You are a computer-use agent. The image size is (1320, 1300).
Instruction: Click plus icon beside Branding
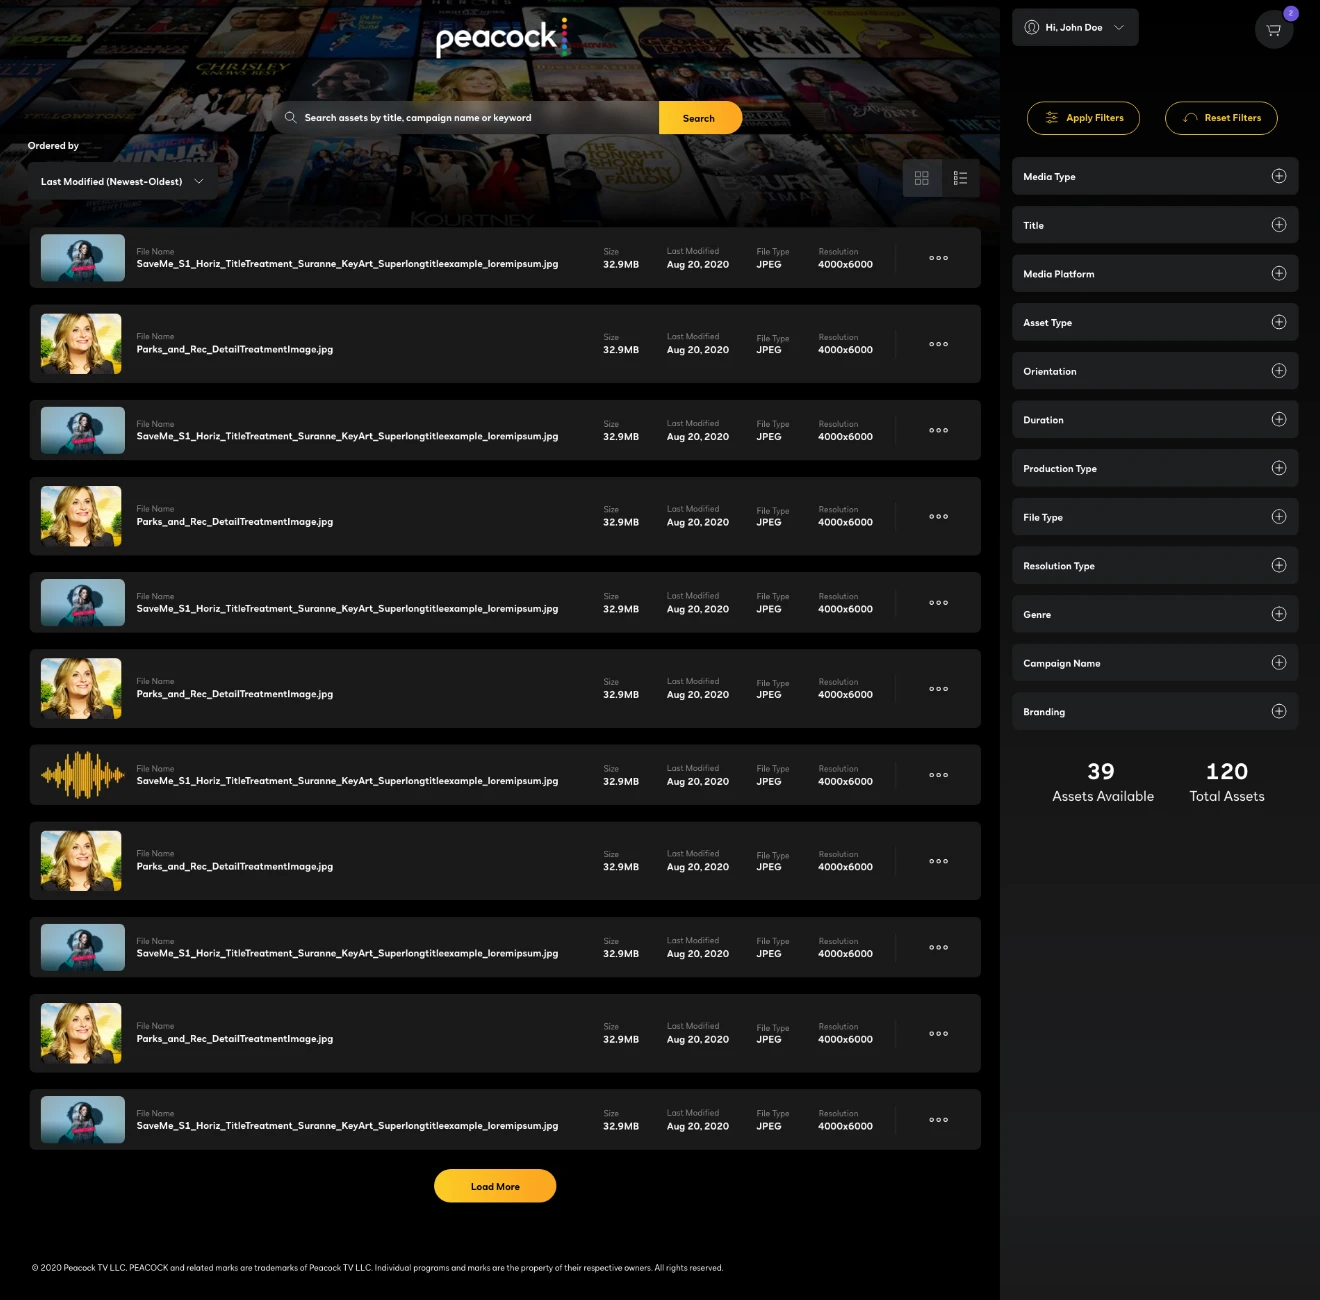(1279, 711)
